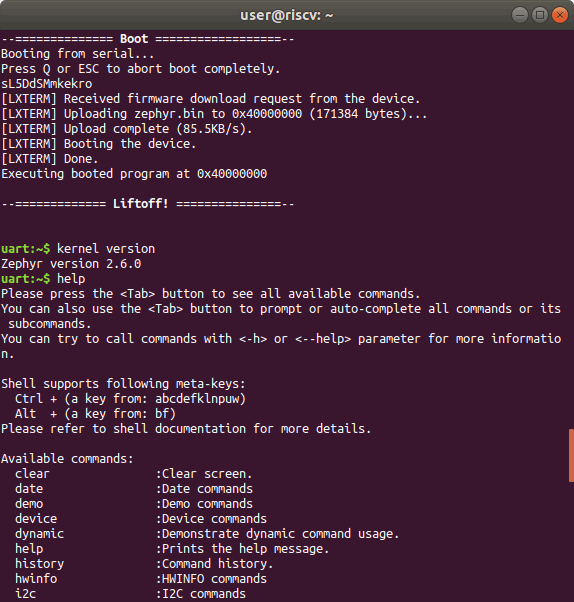
Task: Minimize the user@riscv terminal window
Action: [520, 15]
